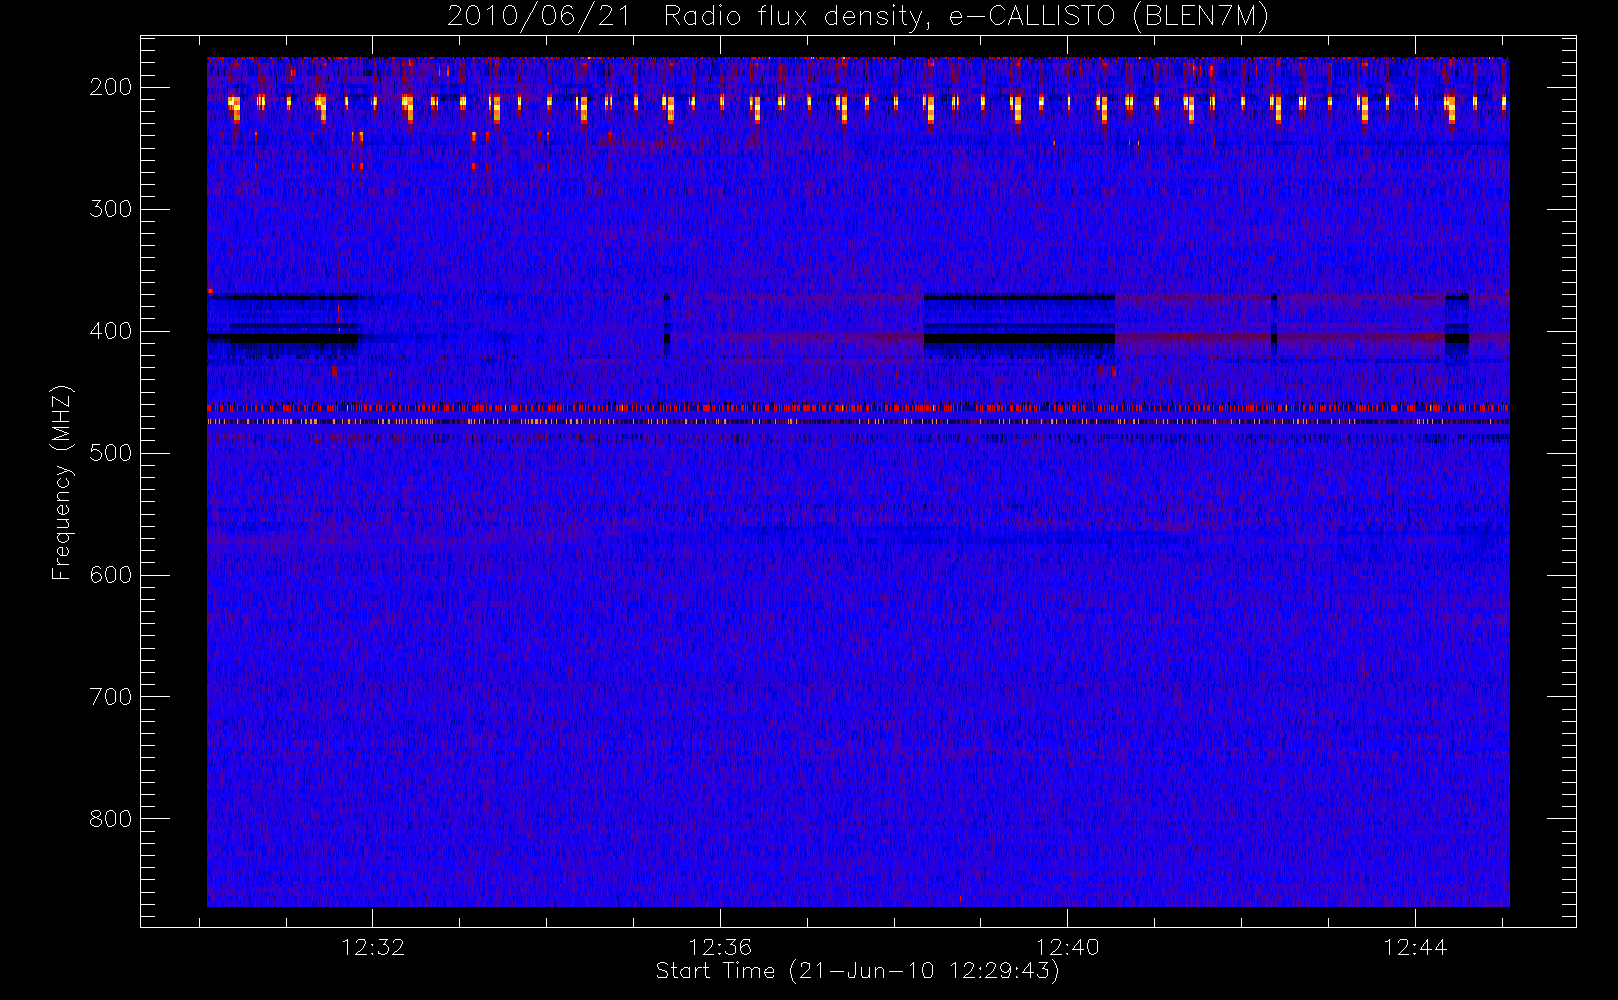The image size is (1618, 1000).
Task: Click the 'Frequency (MHz)' axis label
Action: (x=62, y=482)
